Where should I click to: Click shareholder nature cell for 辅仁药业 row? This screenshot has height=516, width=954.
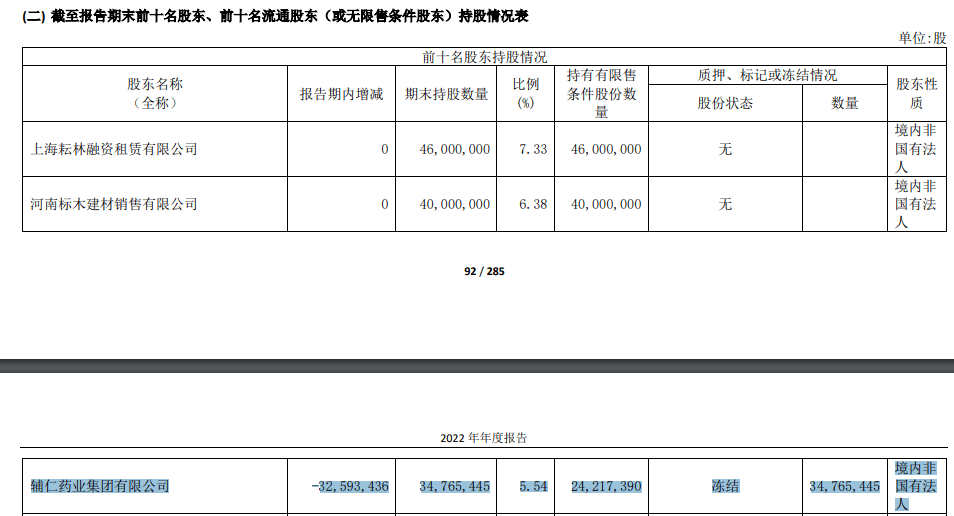tap(916, 486)
